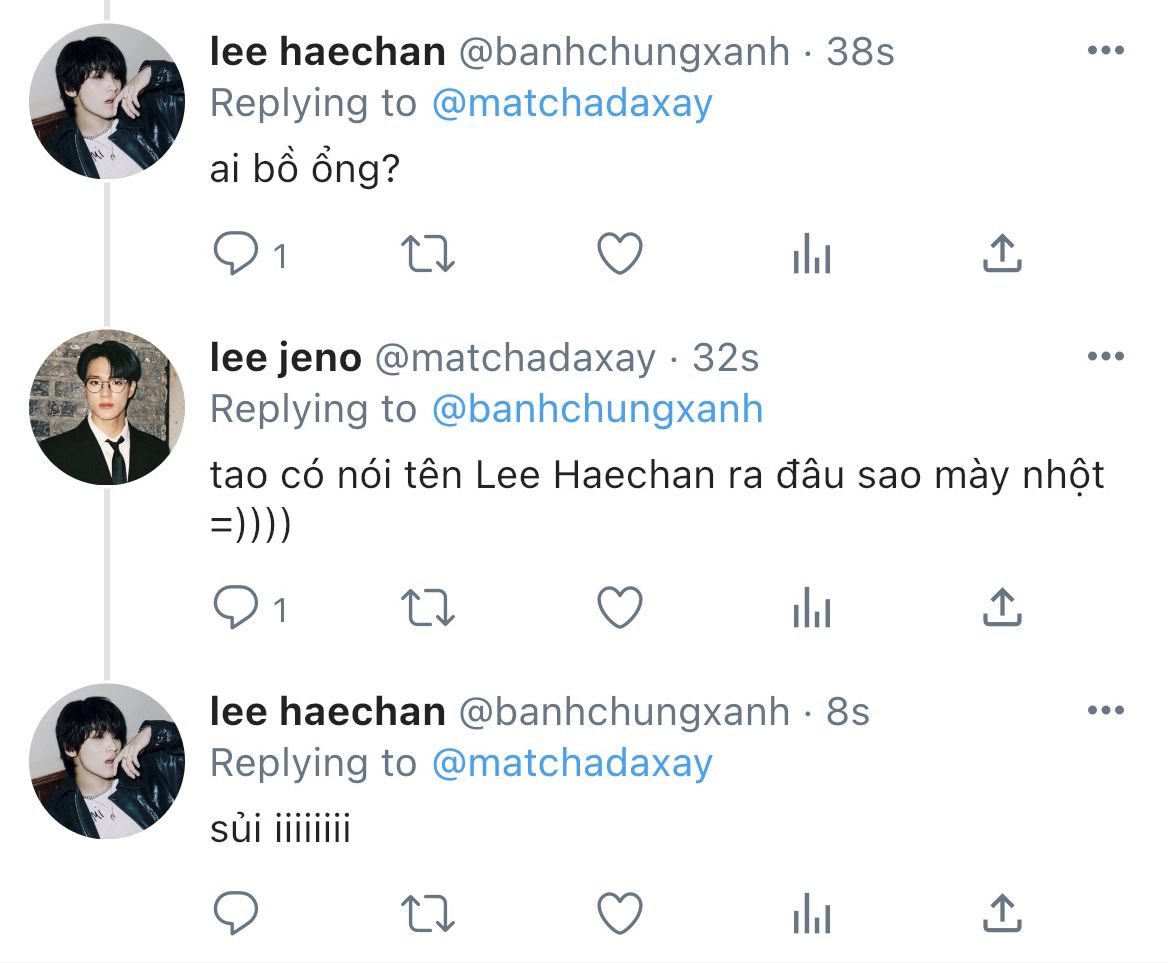This screenshot has height=963, width=1168.
Task: Retweet the 'ai bồ ổng?' tweet
Action: tap(428, 255)
